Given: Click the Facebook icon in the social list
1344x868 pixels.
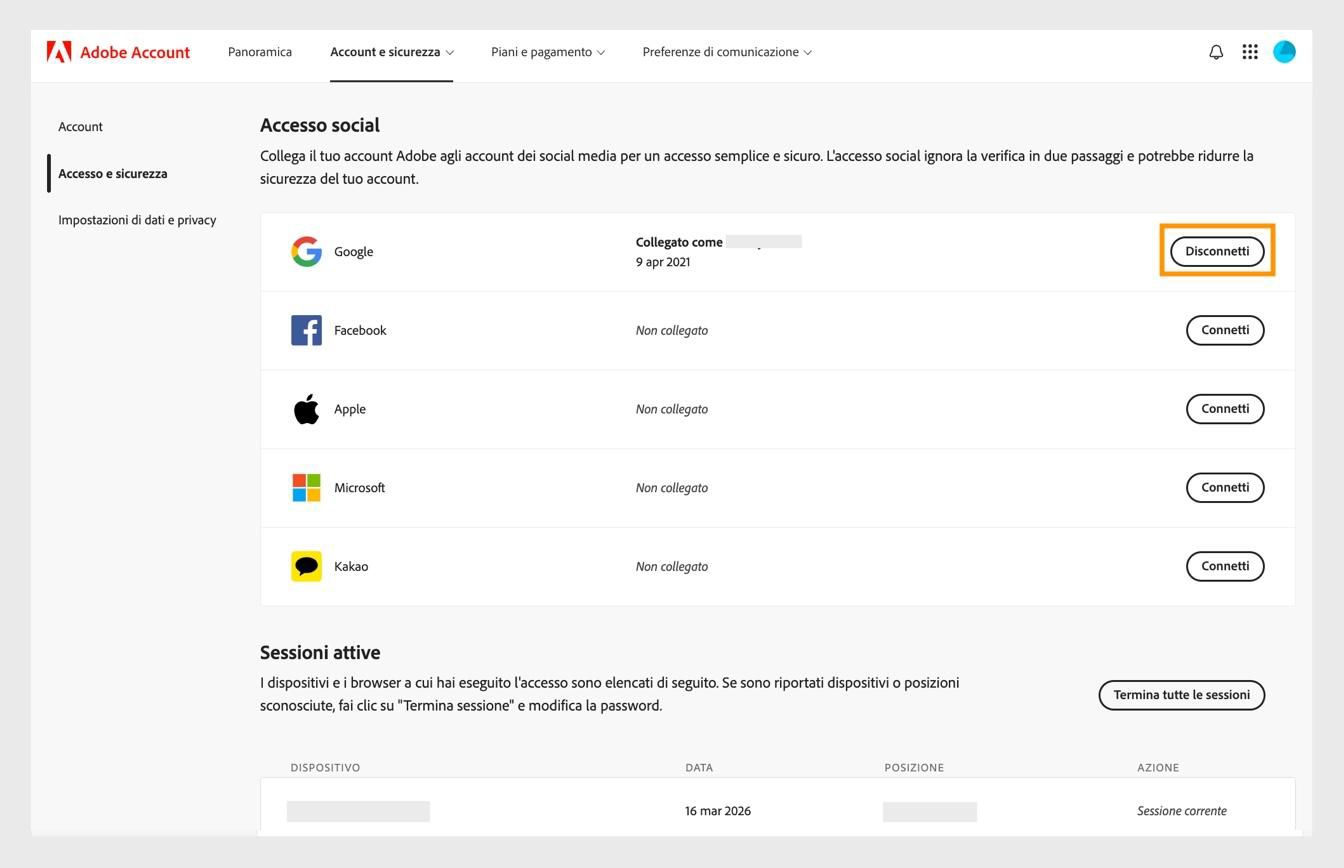Looking at the screenshot, I should click(307, 330).
